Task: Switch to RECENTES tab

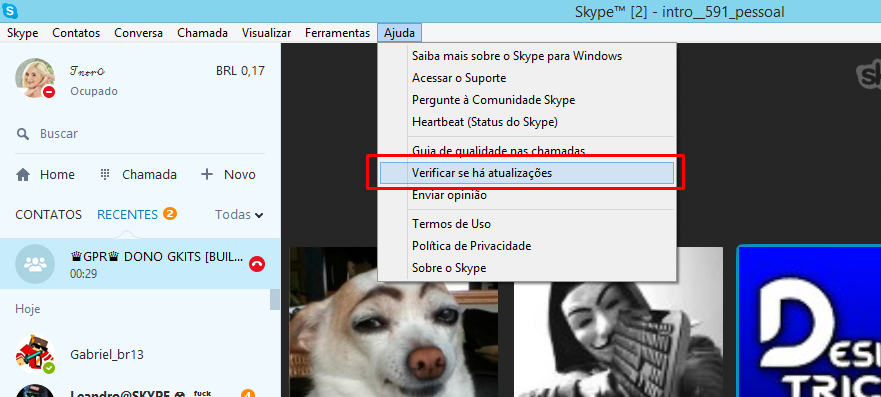Action: click(x=127, y=215)
